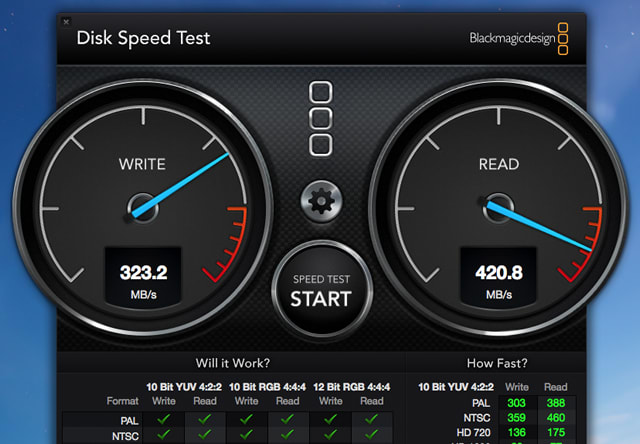
Task: Click 10 Bit YUV 4:2:2 heading in Will it Work
Action: 184,387
